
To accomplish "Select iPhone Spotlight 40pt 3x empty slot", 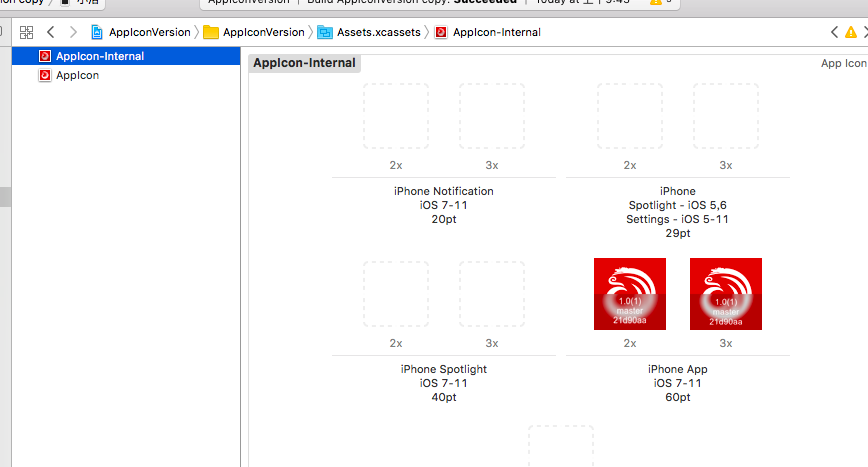I will pyautogui.click(x=492, y=294).
